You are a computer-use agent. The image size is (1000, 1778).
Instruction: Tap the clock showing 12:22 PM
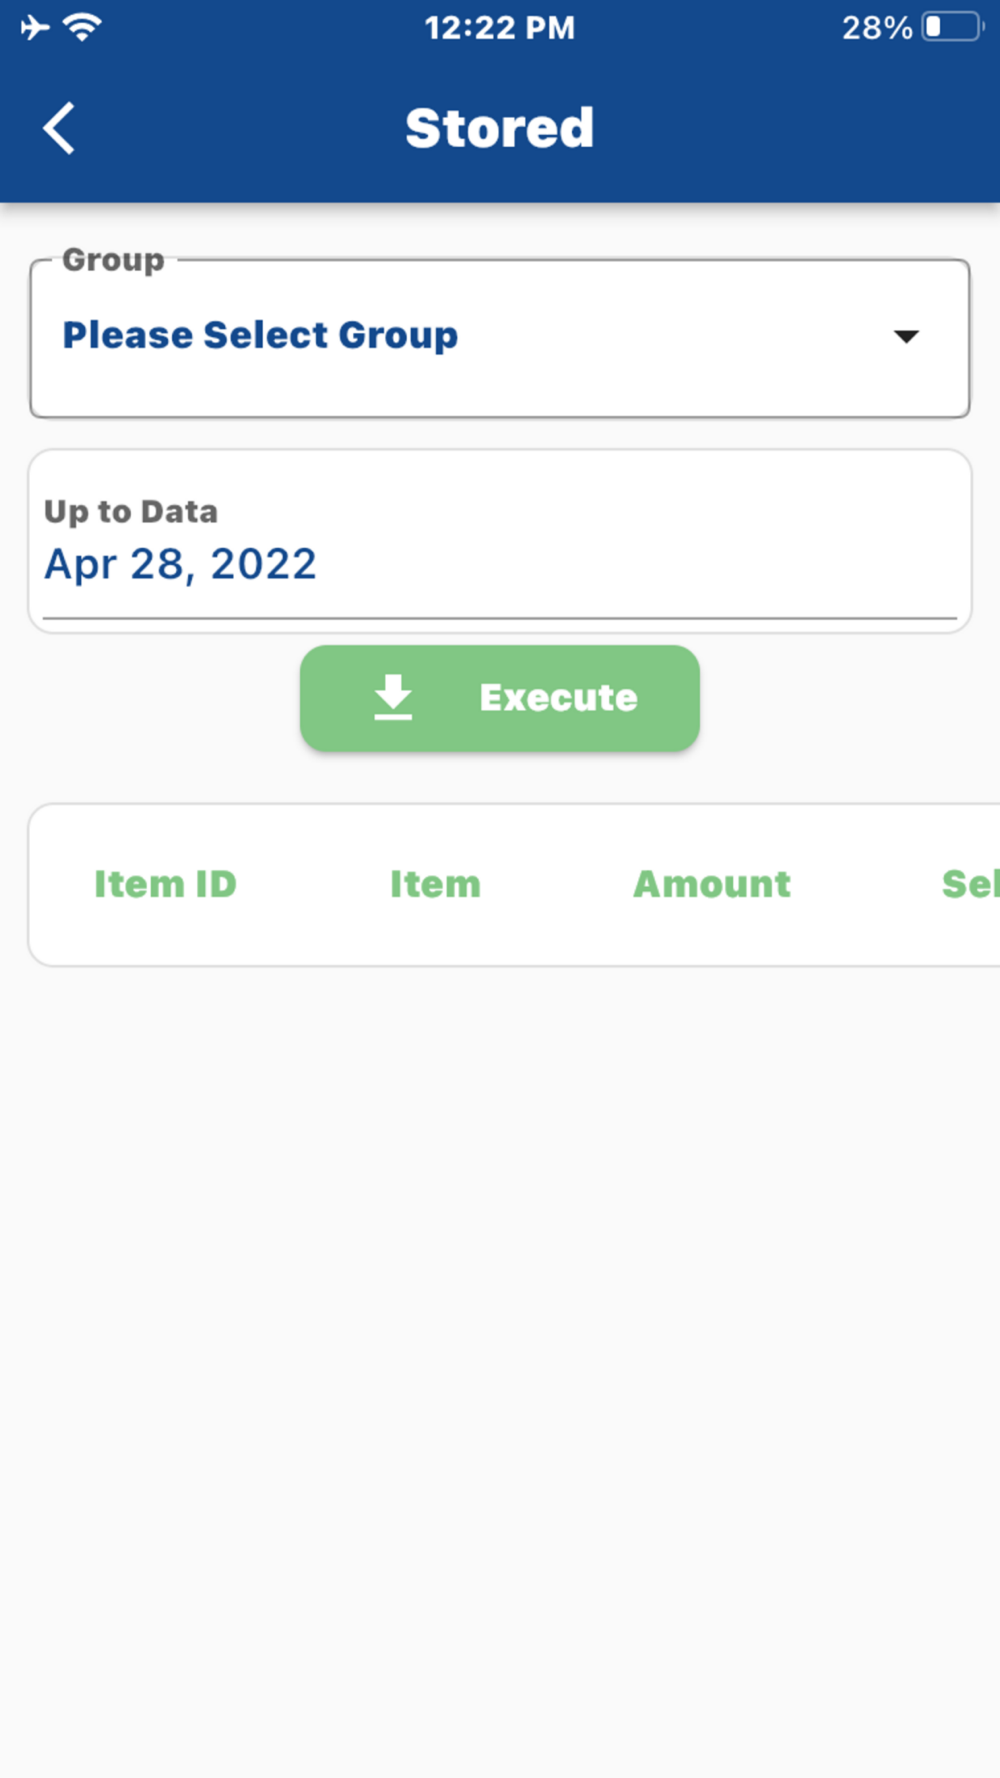(500, 28)
